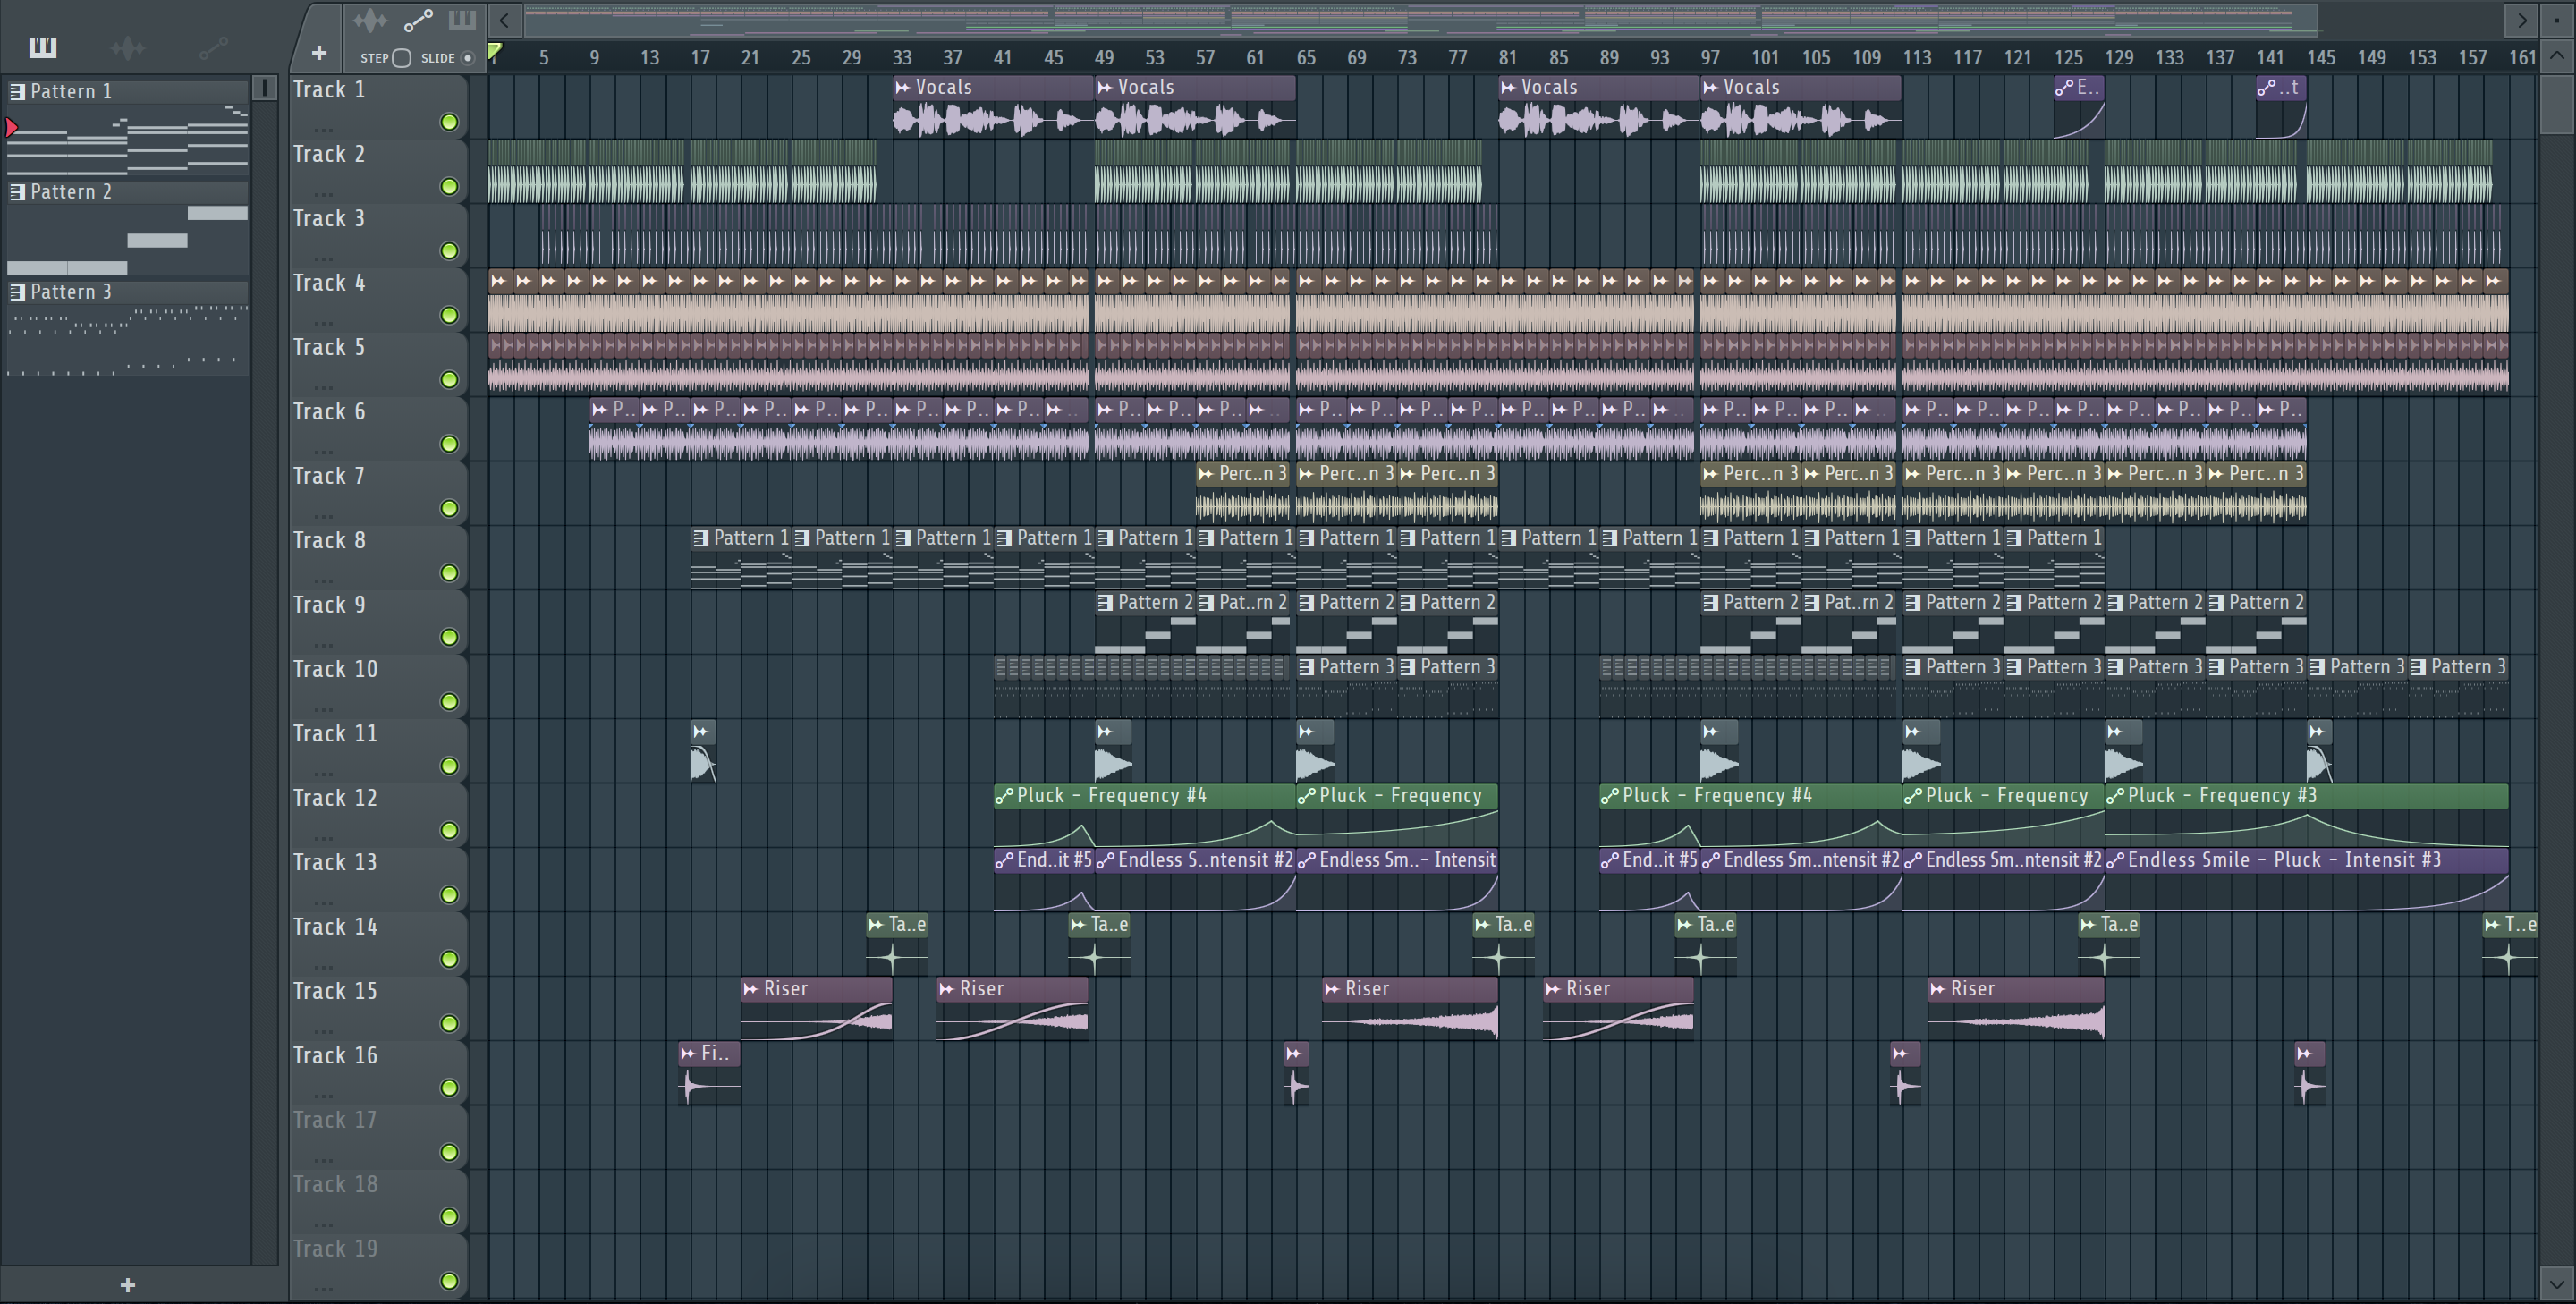Viewport: 2576px width, 1304px height.
Task: Enable SLIDE mode
Action: pos(467,58)
